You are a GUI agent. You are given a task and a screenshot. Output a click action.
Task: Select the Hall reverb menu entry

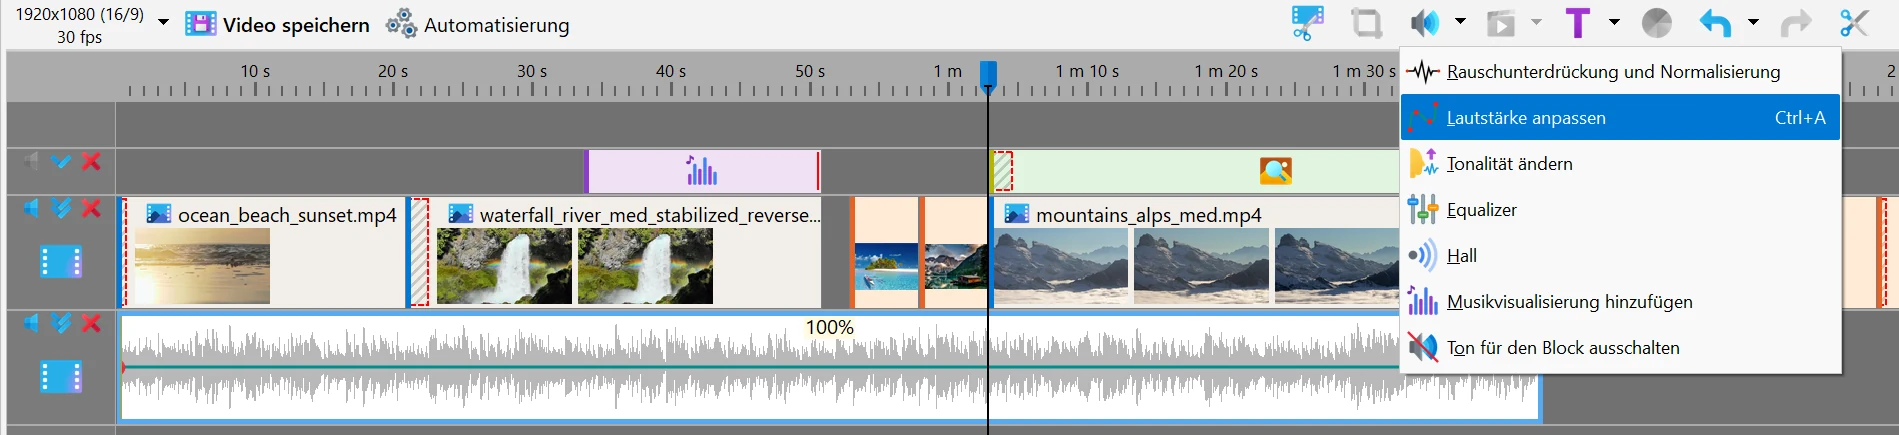pyautogui.click(x=1620, y=255)
